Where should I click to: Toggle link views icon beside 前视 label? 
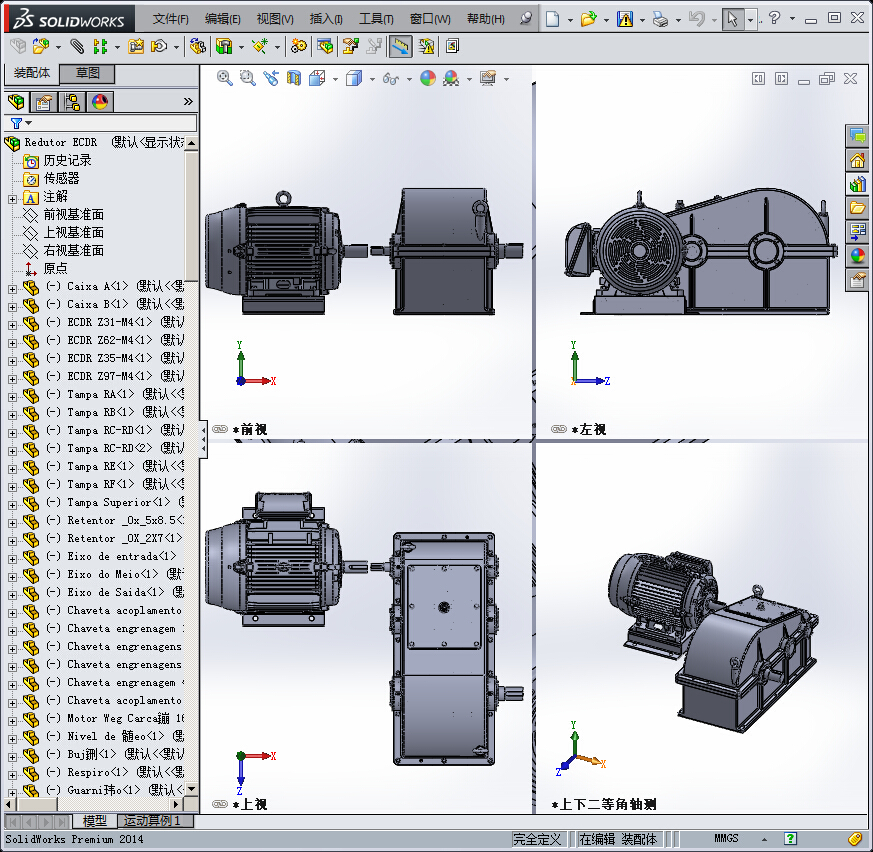click(220, 429)
